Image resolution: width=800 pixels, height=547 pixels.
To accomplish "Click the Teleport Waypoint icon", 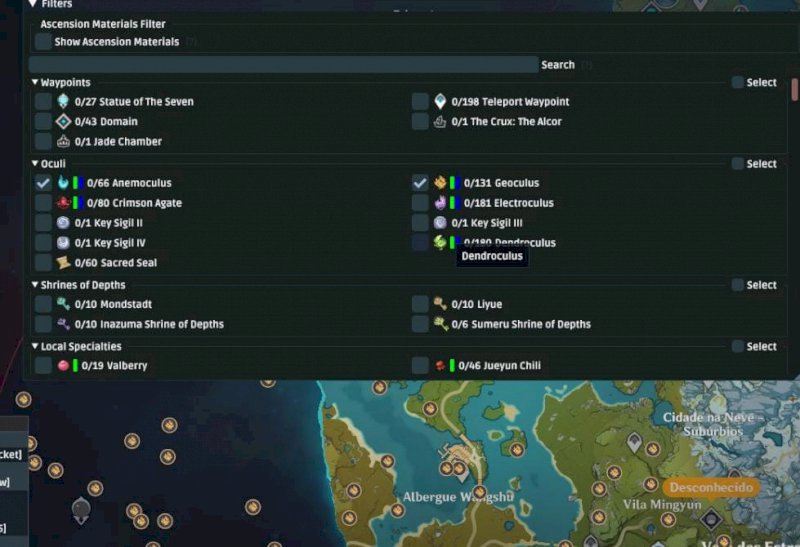I will click(440, 102).
